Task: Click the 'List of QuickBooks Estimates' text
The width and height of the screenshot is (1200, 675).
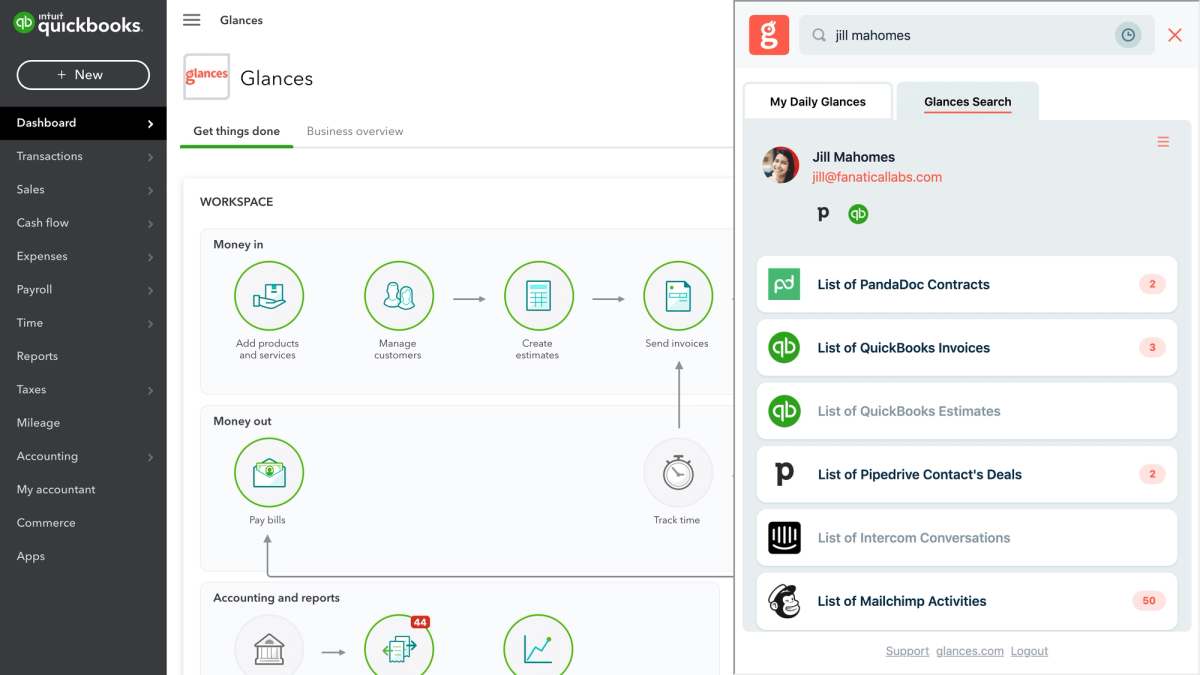Action: (909, 411)
